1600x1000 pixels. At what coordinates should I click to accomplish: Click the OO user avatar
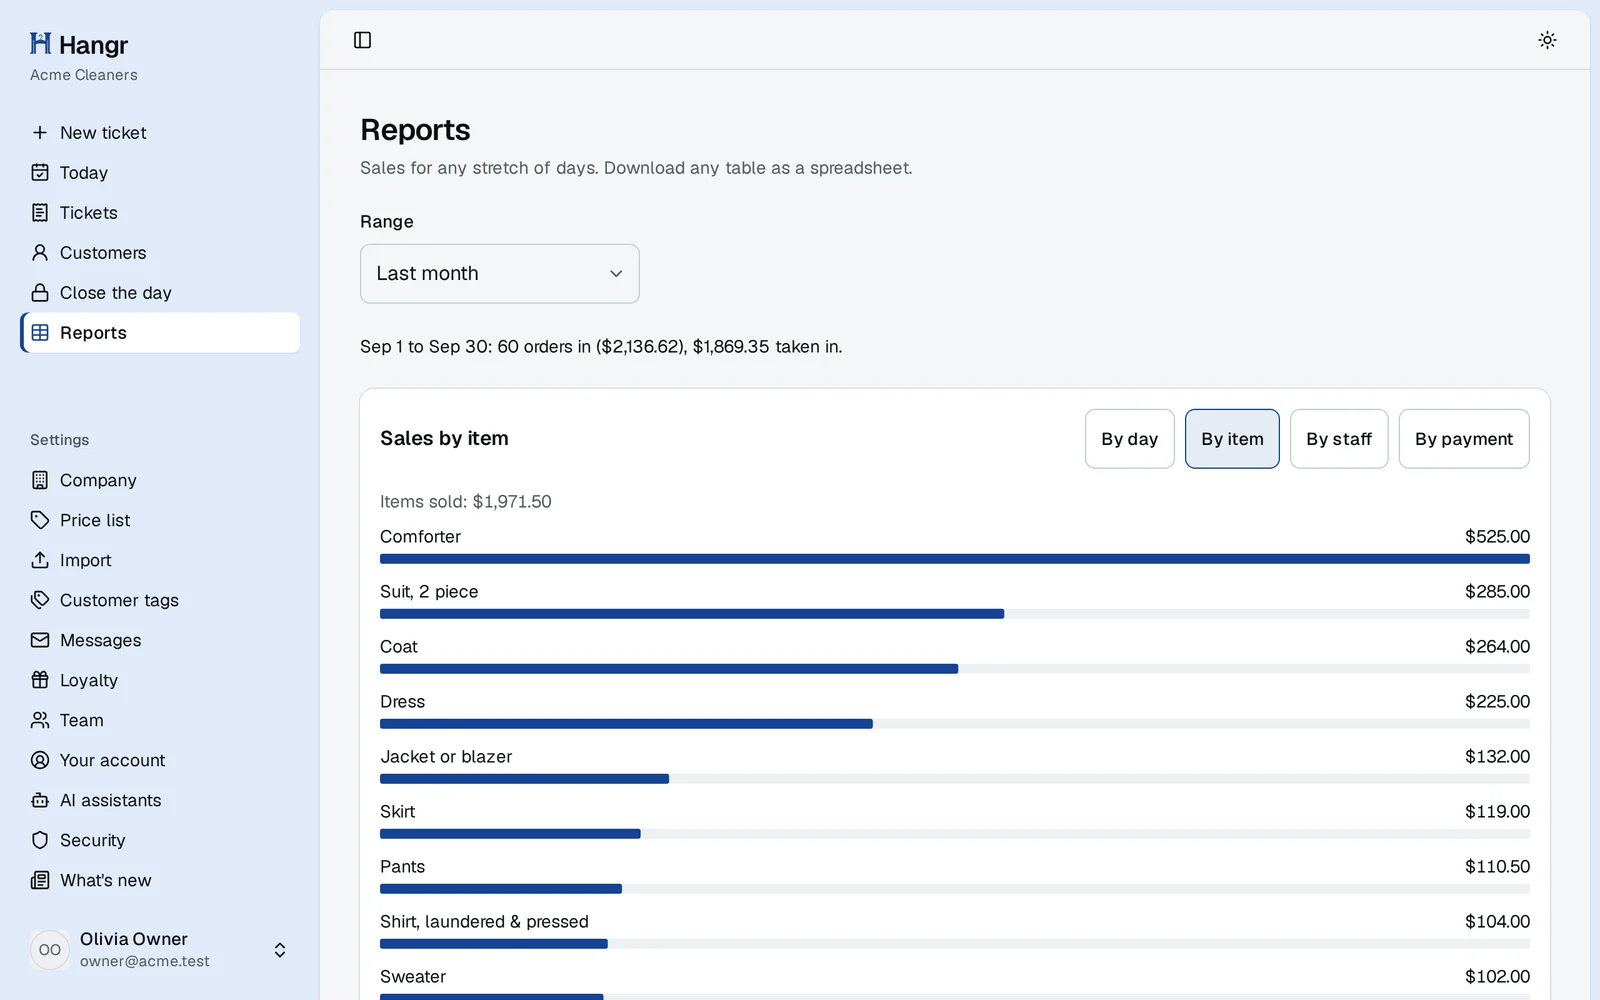coord(50,950)
